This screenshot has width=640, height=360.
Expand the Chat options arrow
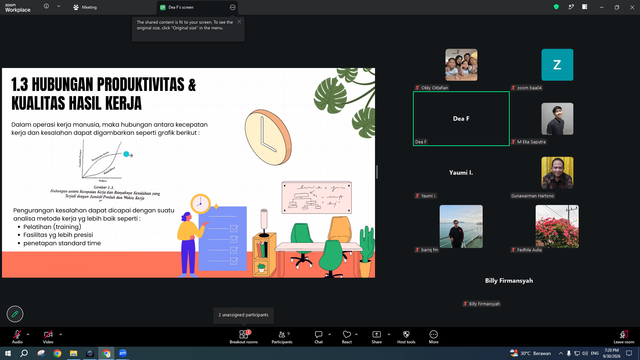329,334
